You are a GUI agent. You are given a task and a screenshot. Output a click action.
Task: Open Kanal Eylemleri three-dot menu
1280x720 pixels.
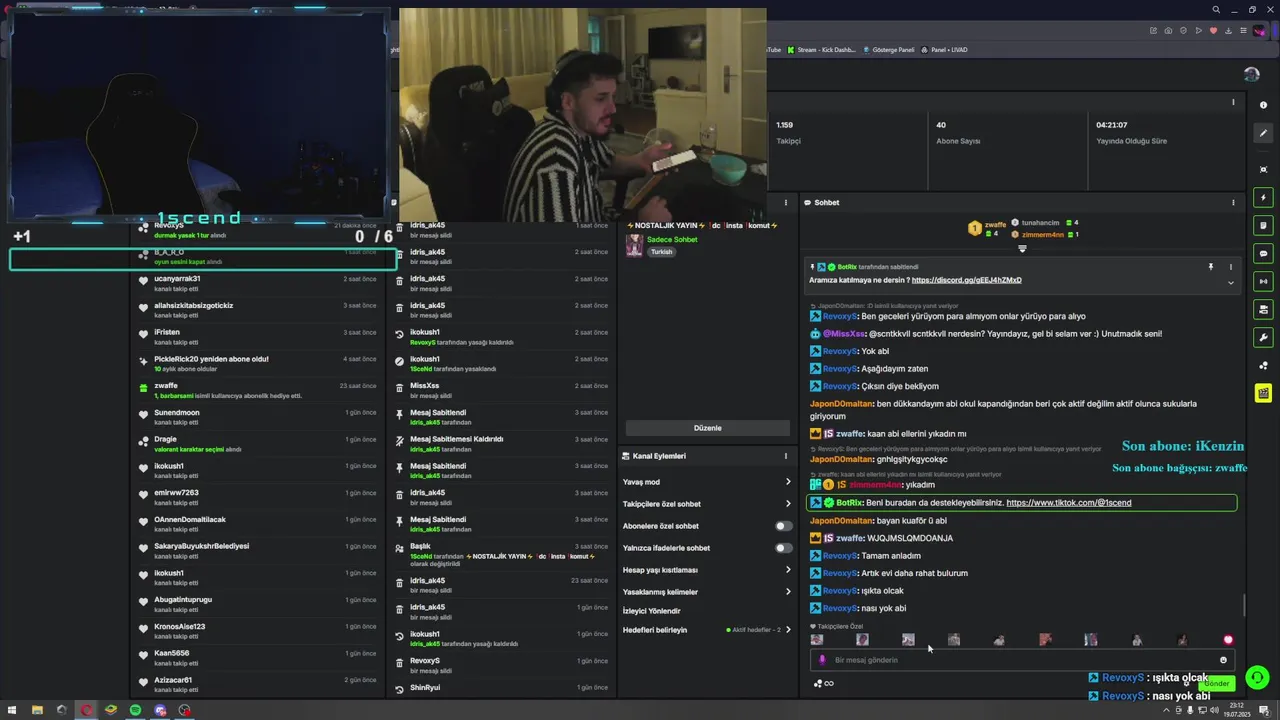(786, 456)
